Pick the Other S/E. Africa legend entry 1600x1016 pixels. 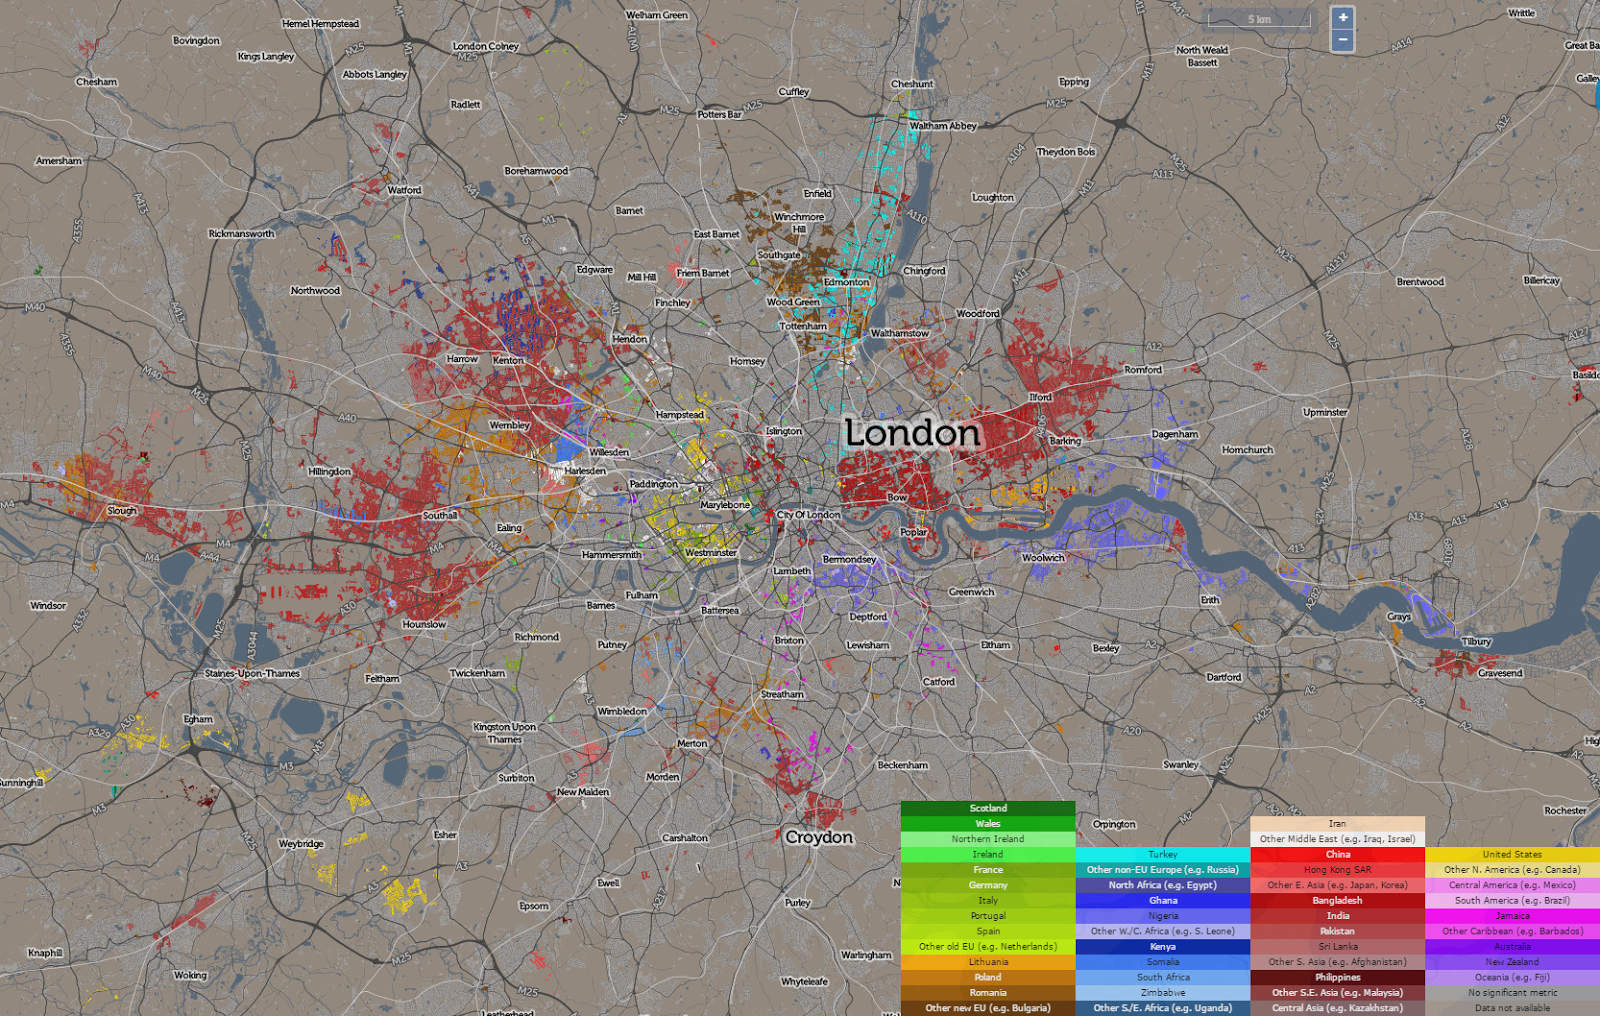[x=1163, y=1008]
